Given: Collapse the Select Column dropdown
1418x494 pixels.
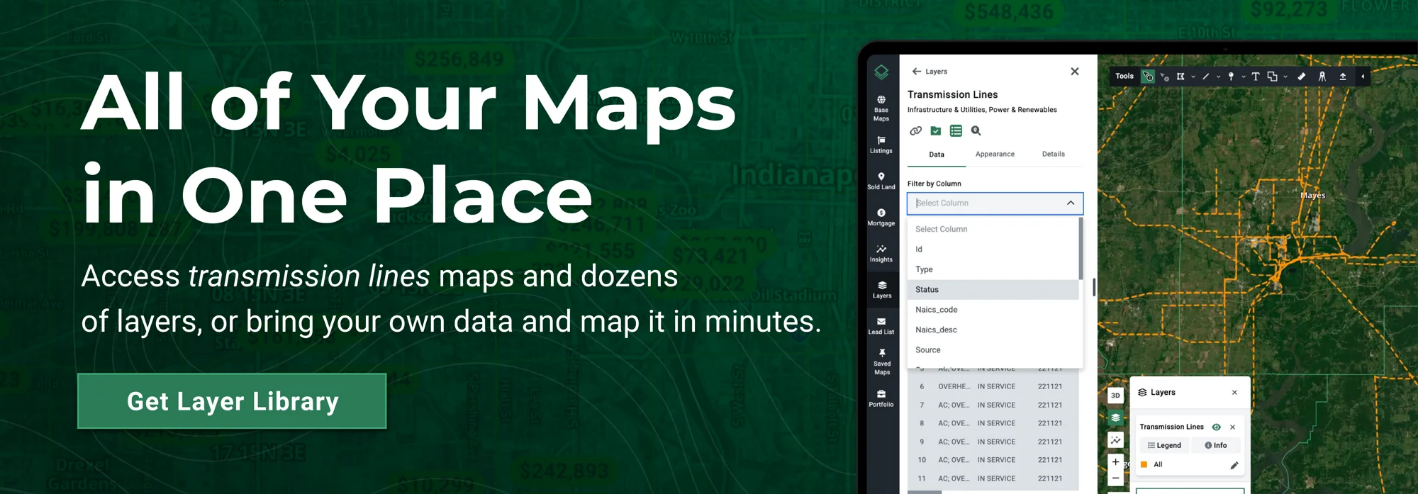Looking at the screenshot, I should click(x=1070, y=203).
